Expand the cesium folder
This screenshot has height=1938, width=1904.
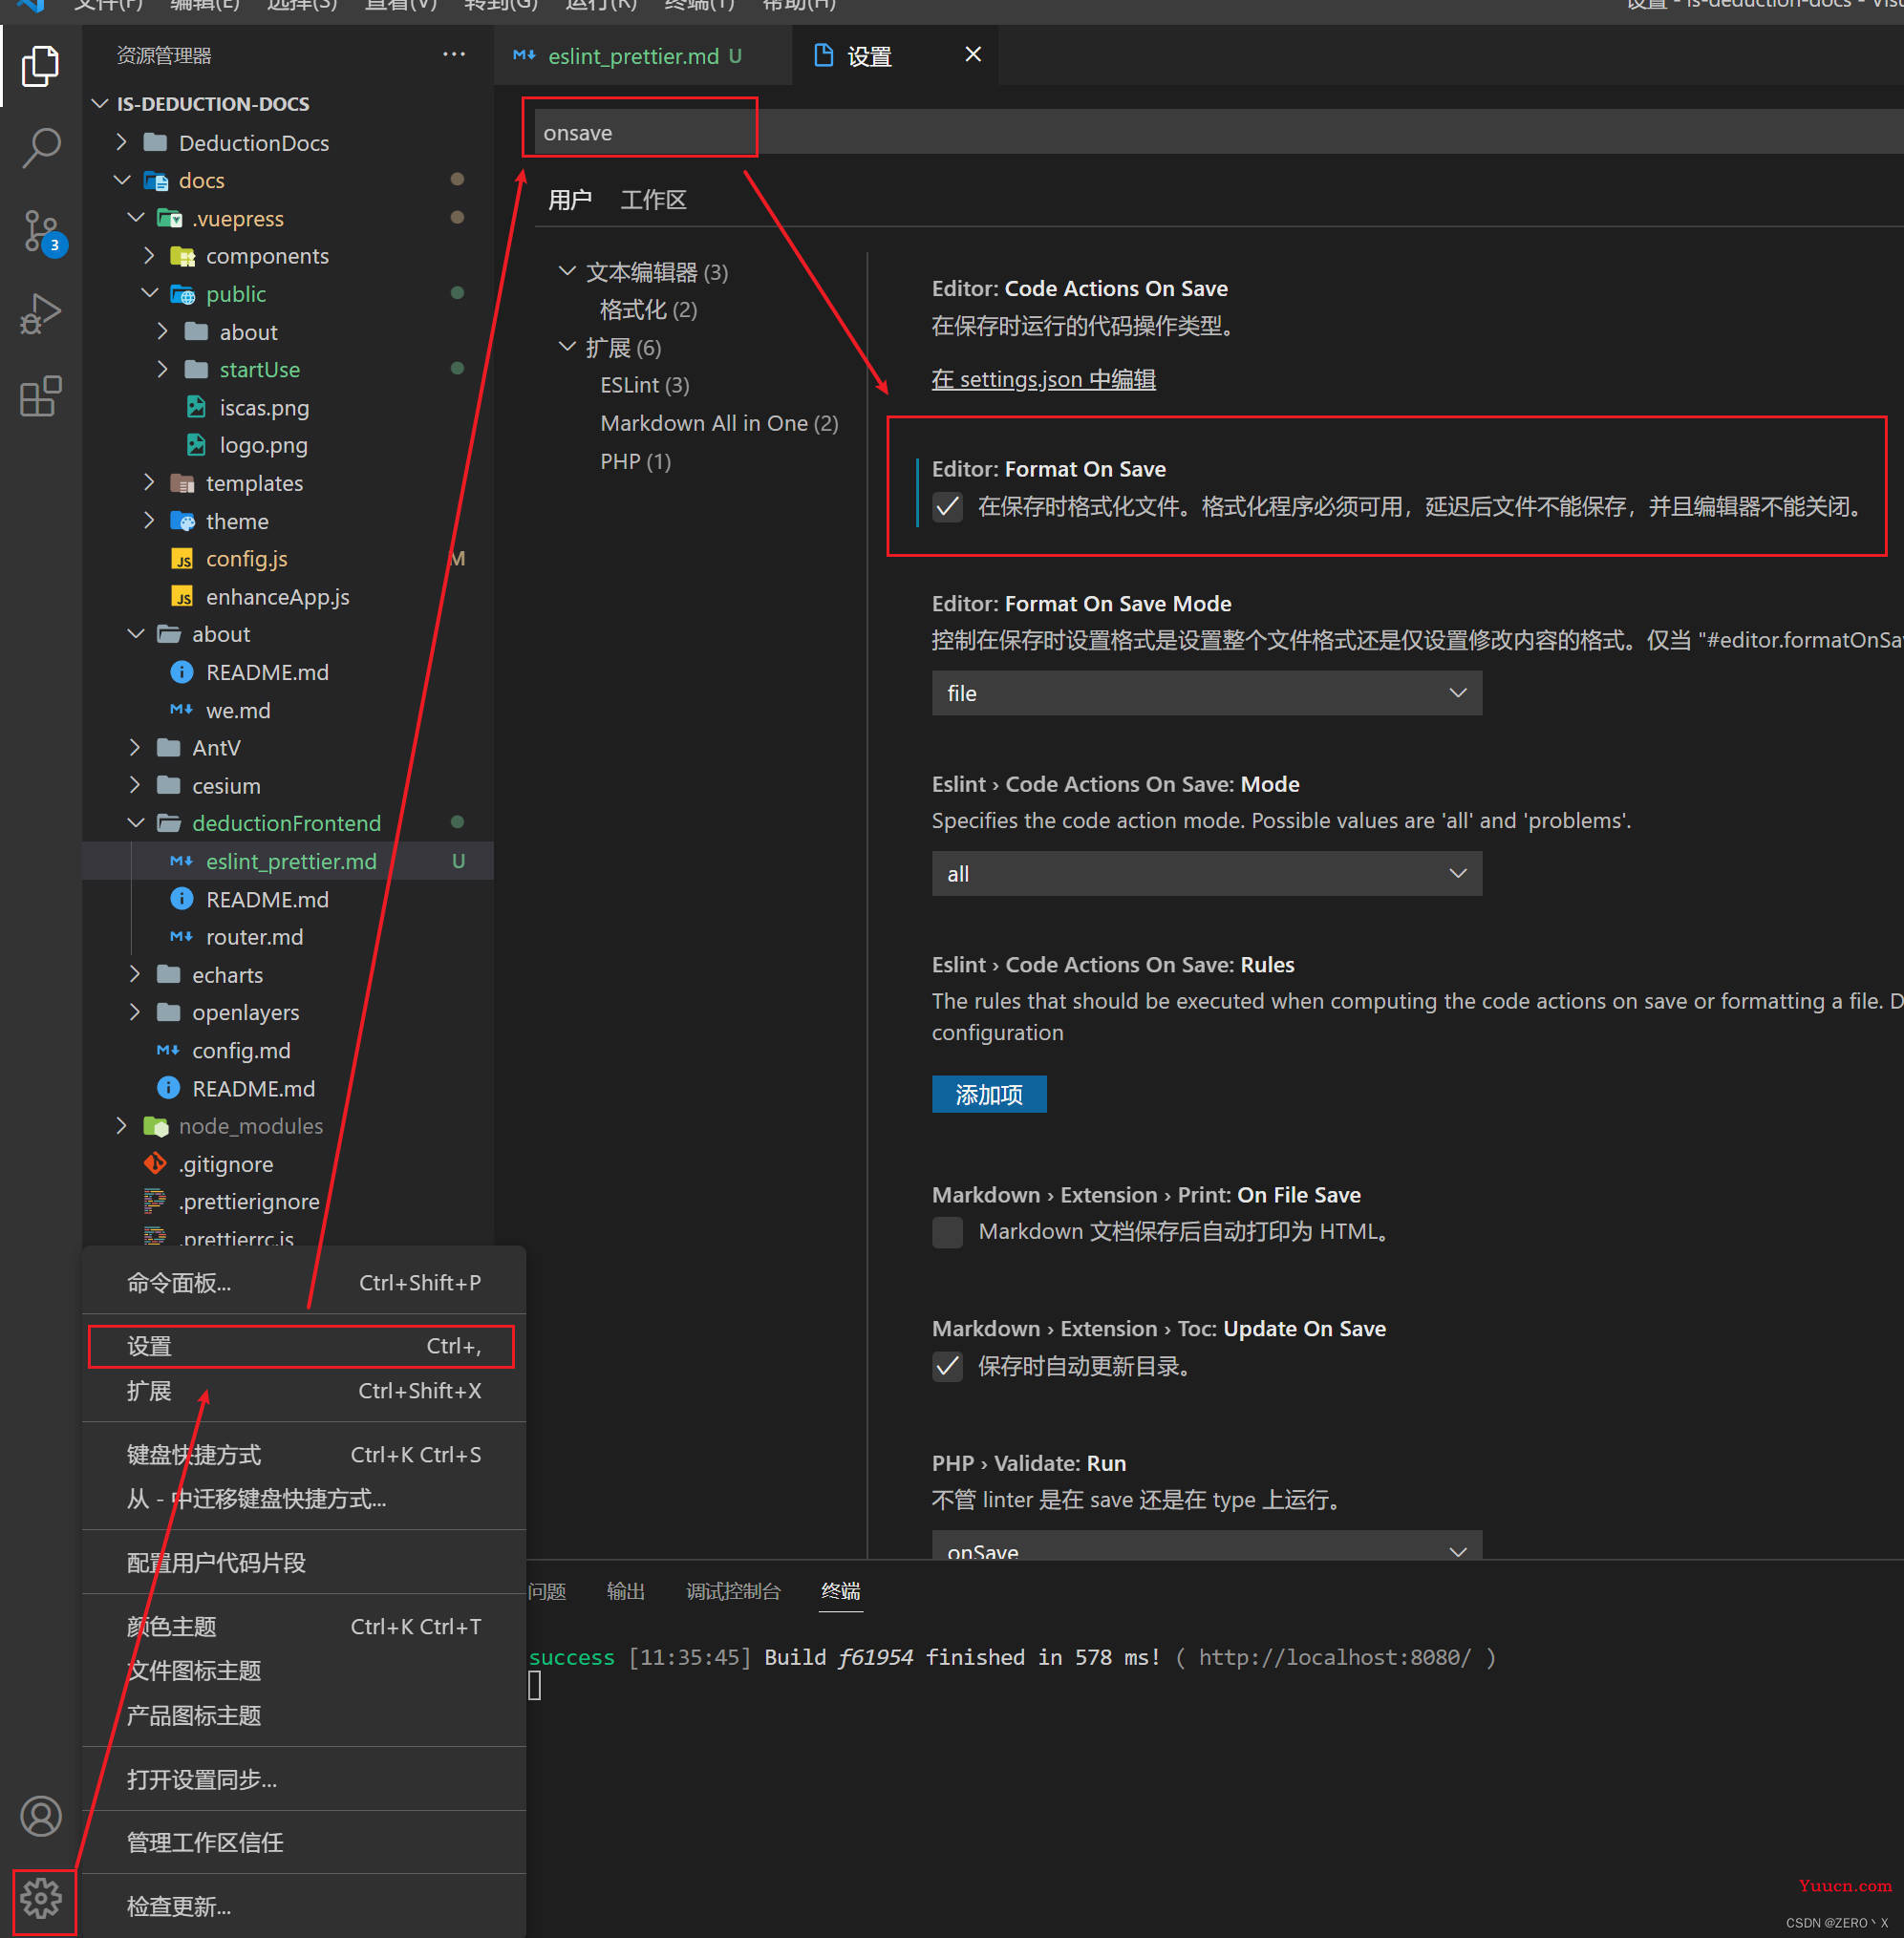(x=136, y=785)
